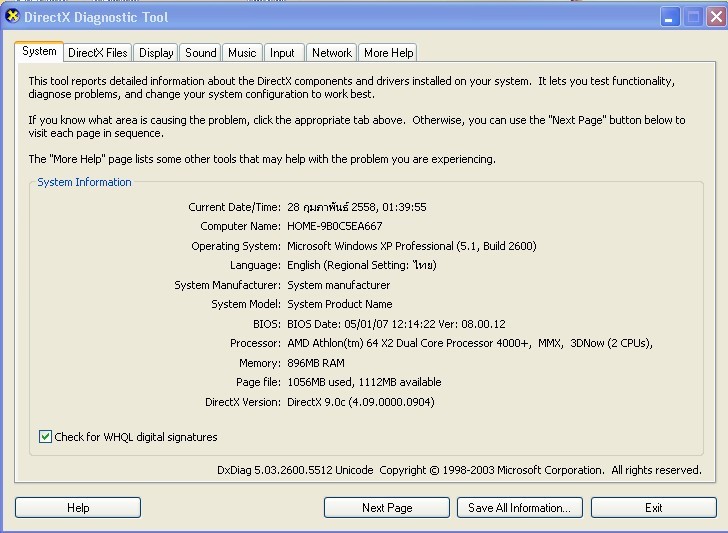Toggle Check for WHQL digital signatures checkbox
728x533 pixels.
point(45,436)
